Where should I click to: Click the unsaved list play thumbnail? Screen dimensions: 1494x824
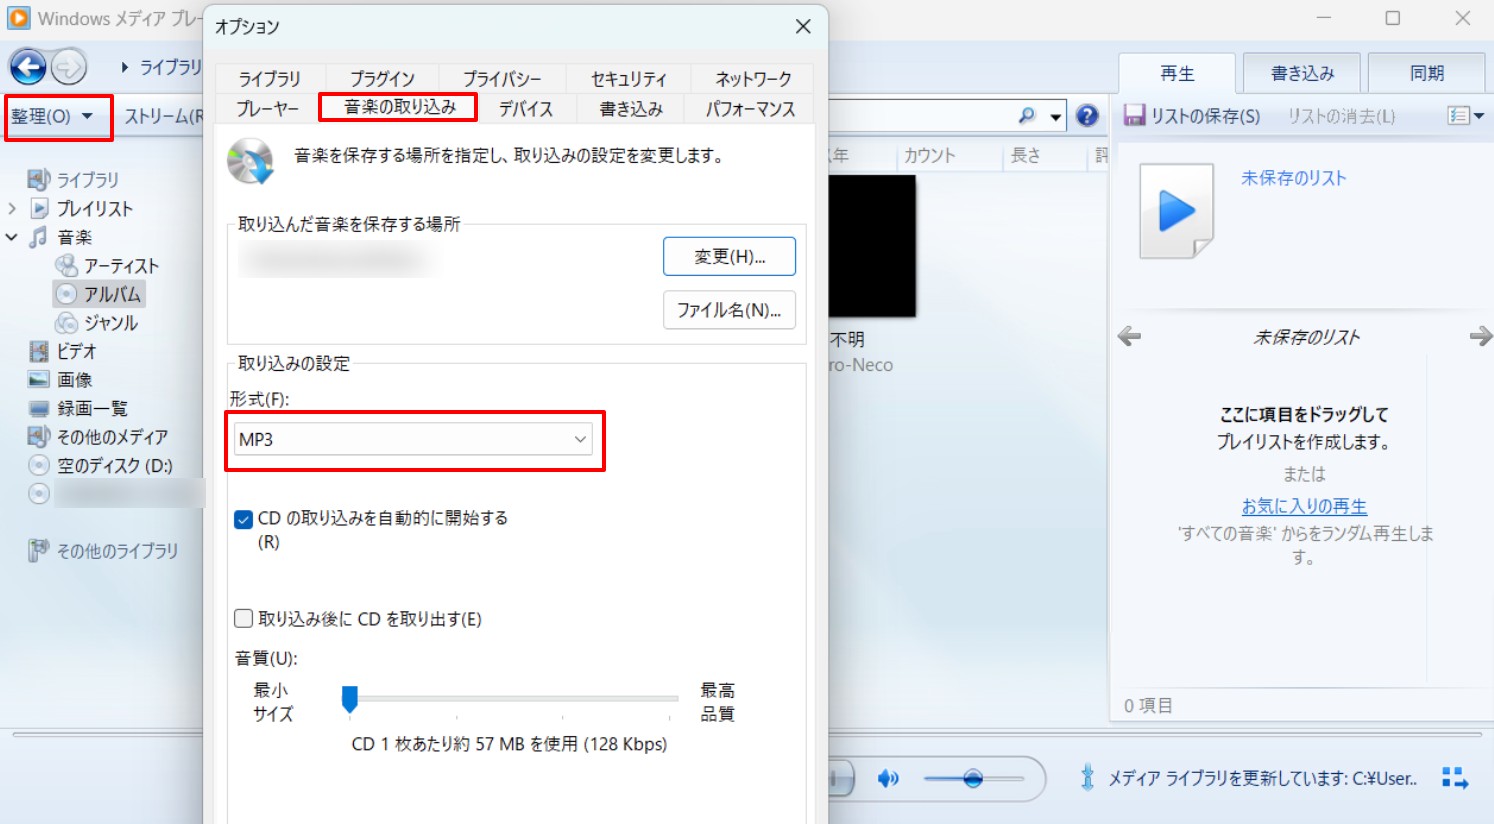pos(1177,211)
